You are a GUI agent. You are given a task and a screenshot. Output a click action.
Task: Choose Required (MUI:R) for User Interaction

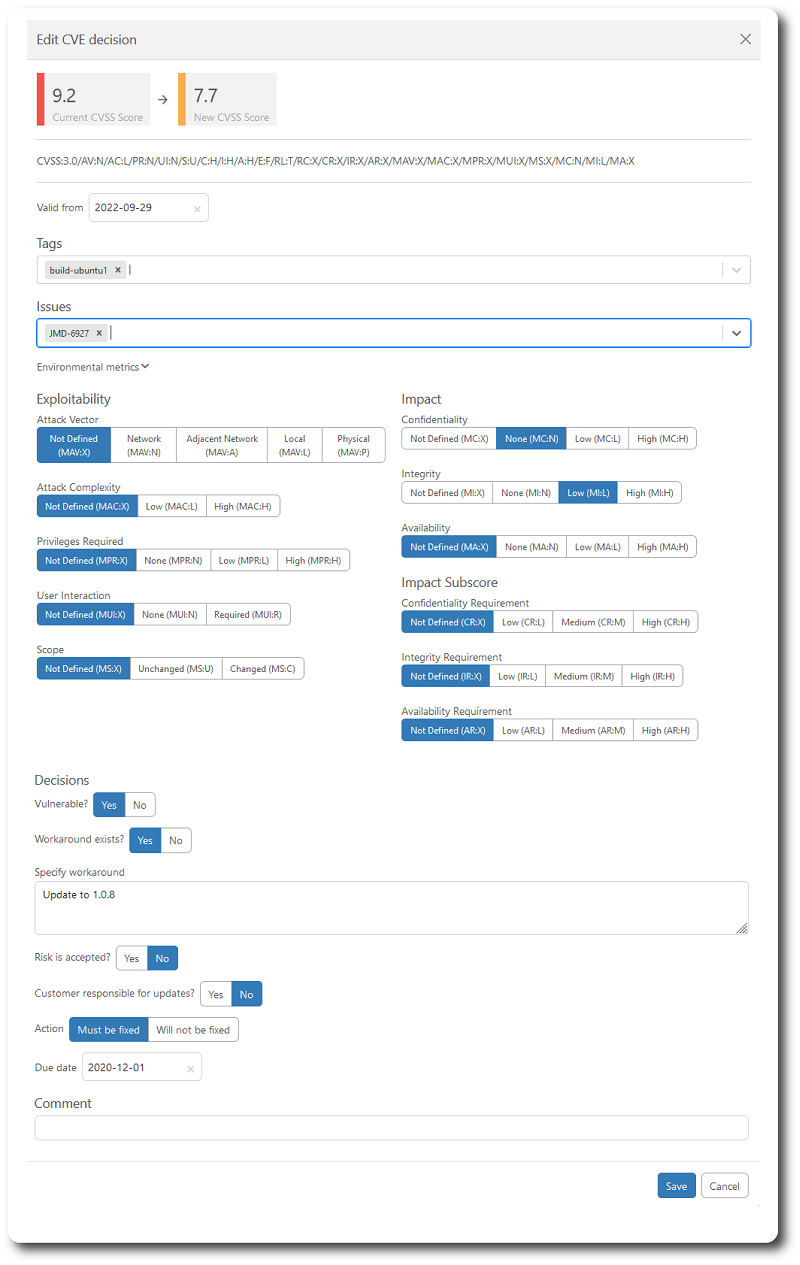(248, 615)
